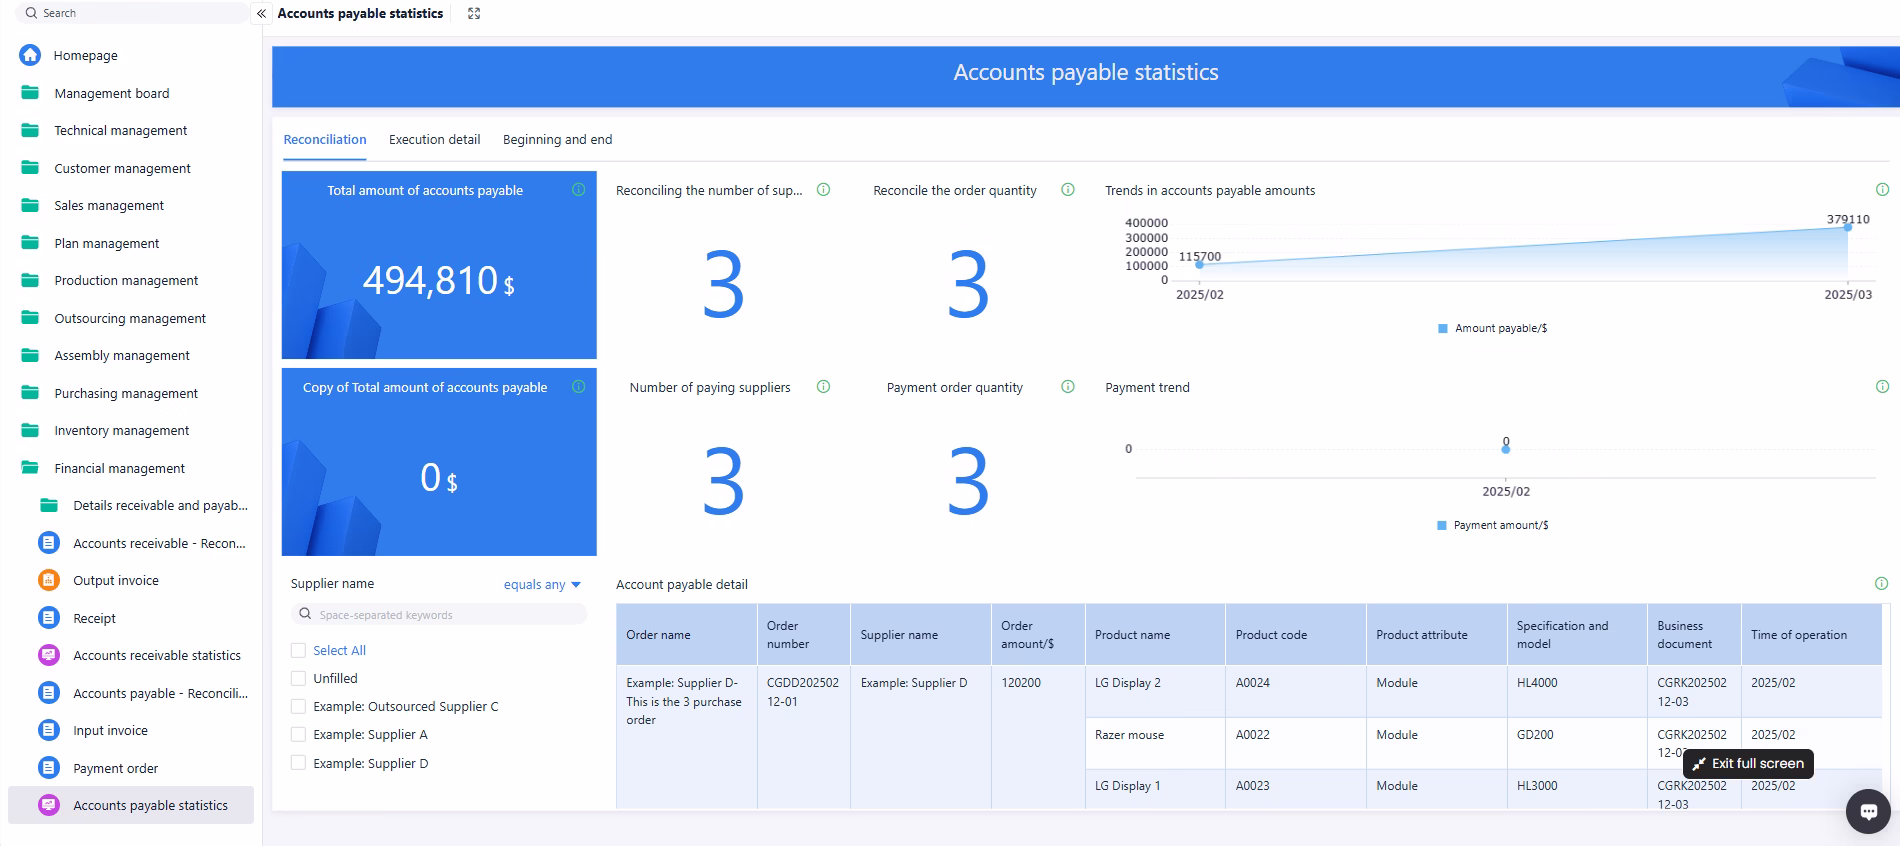Click info icon for Account payable detail
Viewport: 1900px width, 846px height.
click(1881, 584)
